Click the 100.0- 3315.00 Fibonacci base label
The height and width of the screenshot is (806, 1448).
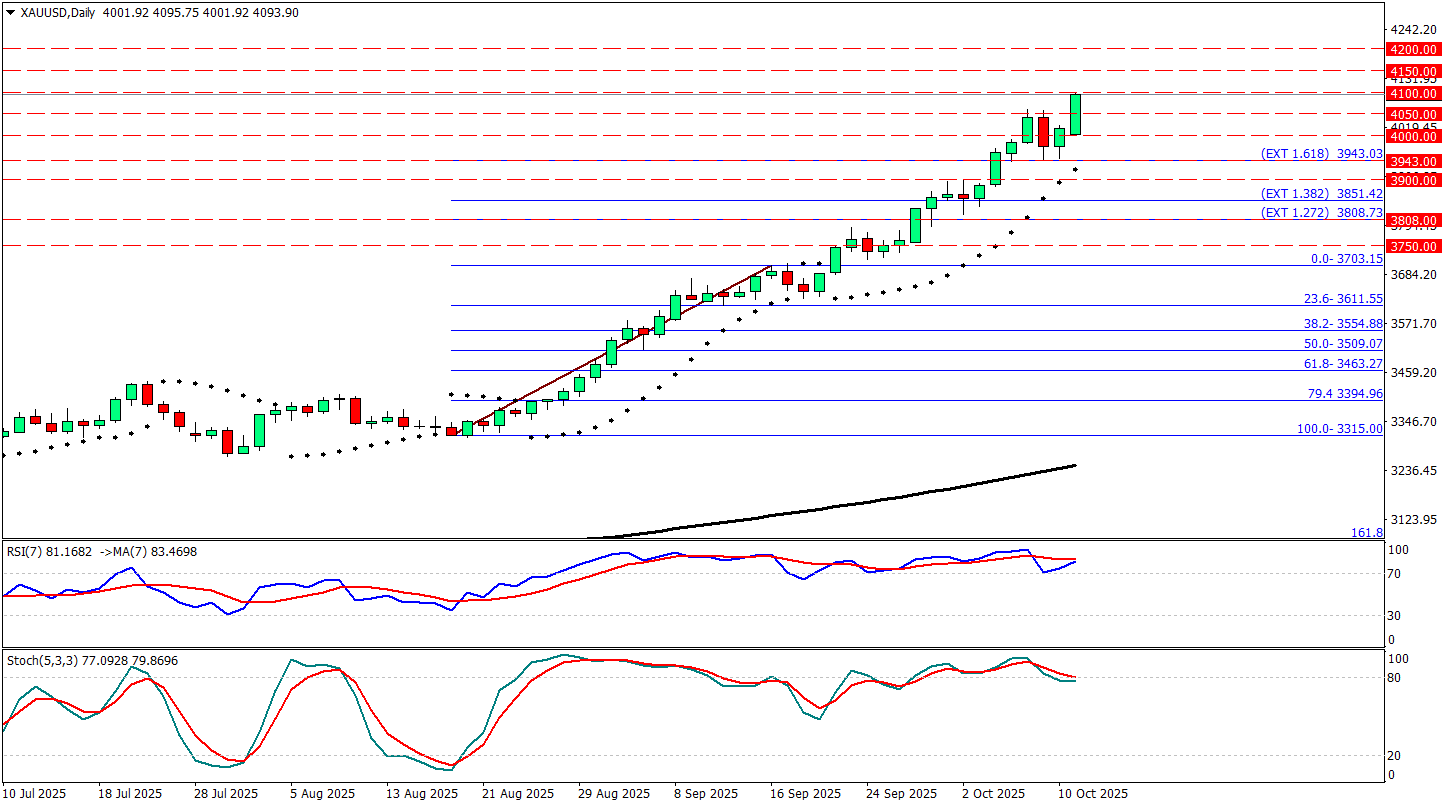pyautogui.click(x=1340, y=429)
